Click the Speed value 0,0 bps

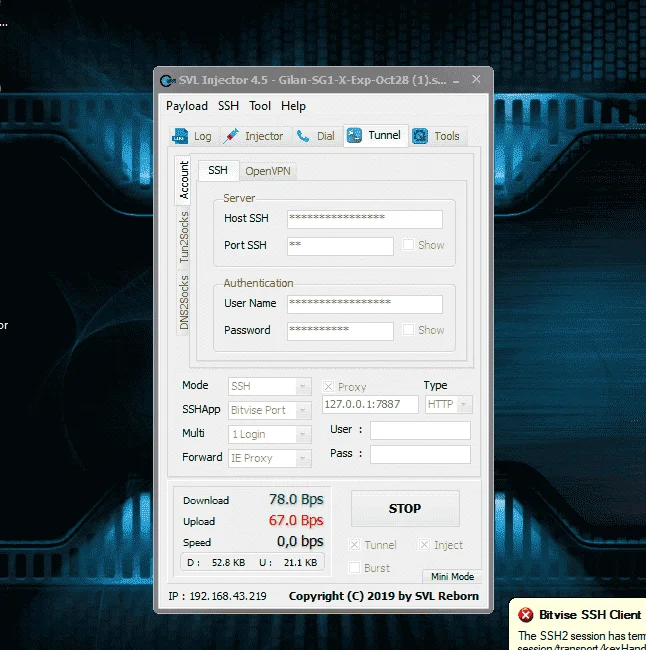[x=300, y=541]
